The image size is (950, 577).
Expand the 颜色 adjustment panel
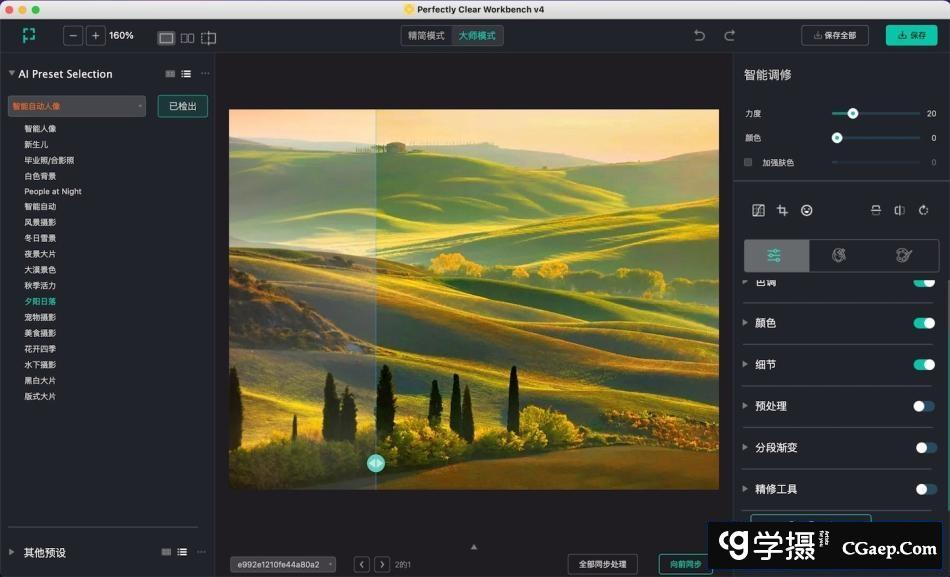(x=746, y=323)
